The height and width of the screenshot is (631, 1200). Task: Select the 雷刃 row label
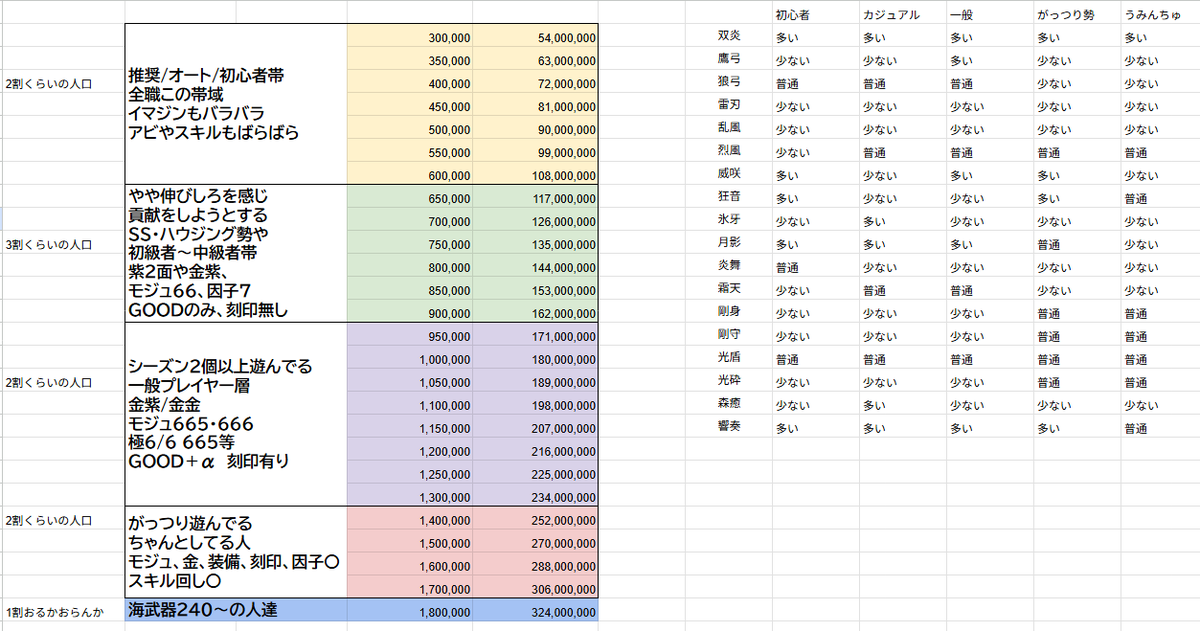click(x=729, y=106)
